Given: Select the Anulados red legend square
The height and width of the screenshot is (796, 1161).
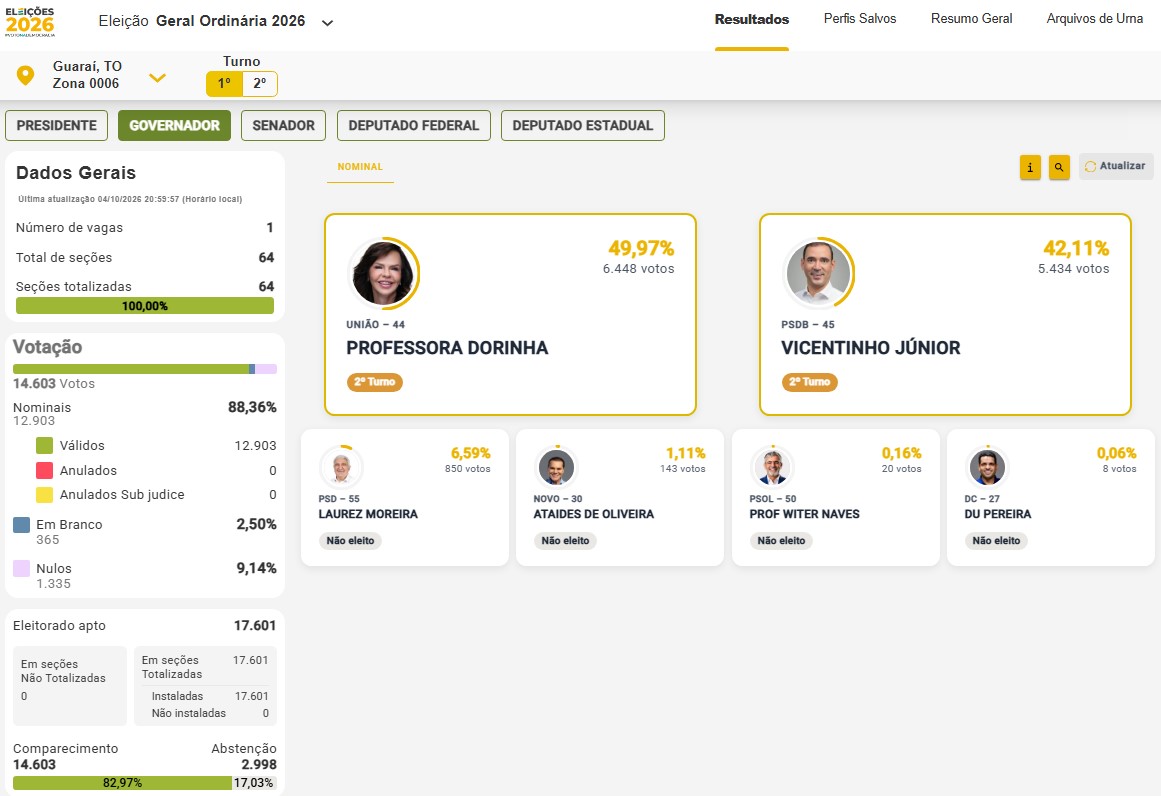Looking at the screenshot, I should click(44, 470).
